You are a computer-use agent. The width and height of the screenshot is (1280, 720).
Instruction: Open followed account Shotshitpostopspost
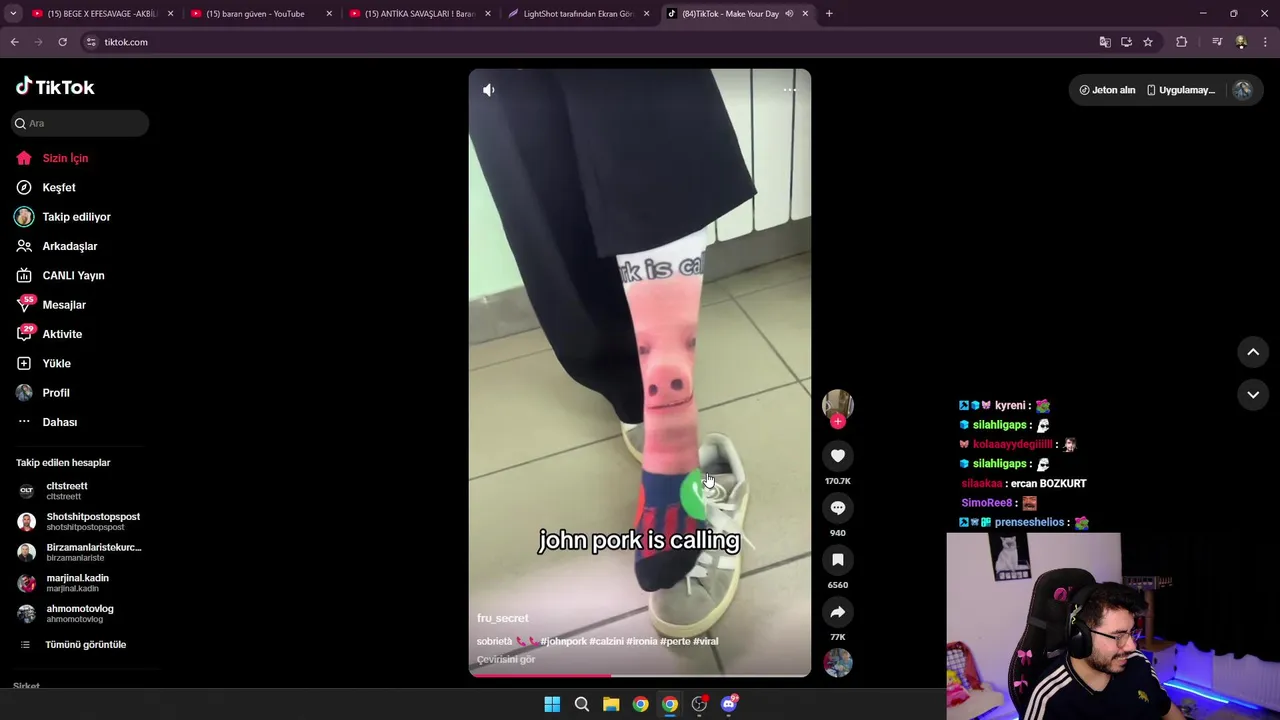tap(80, 521)
